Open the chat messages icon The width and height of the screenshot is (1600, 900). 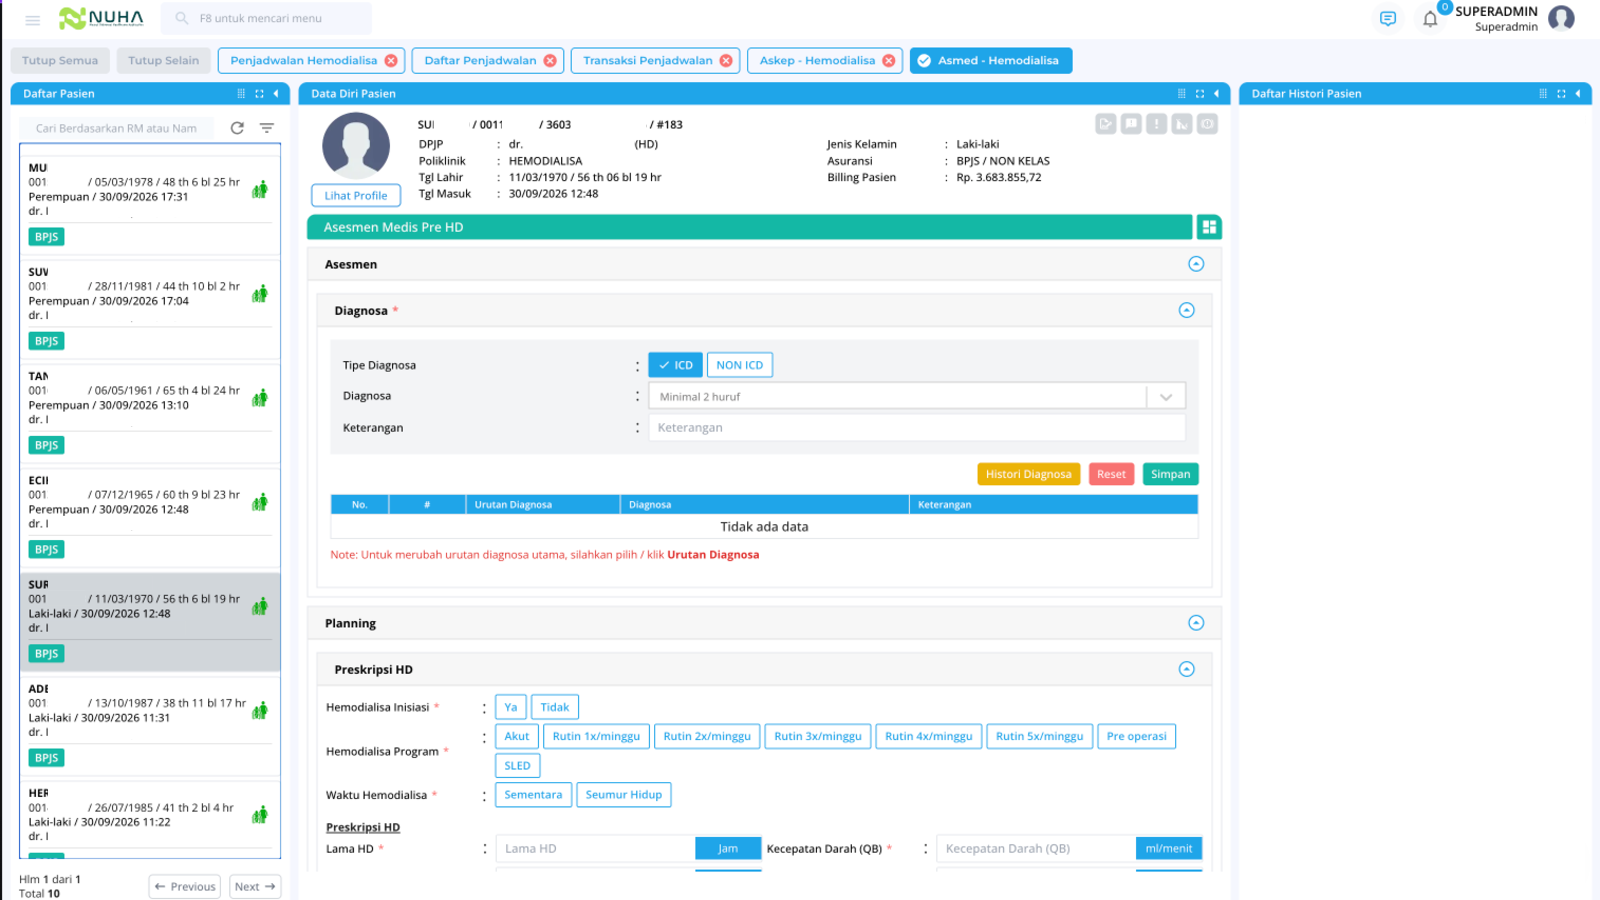point(1387,18)
